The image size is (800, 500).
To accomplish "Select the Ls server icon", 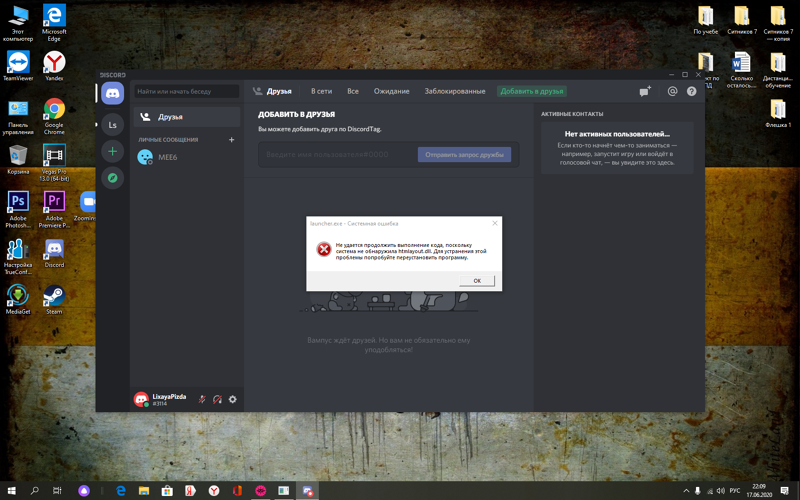I will point(112,125).
